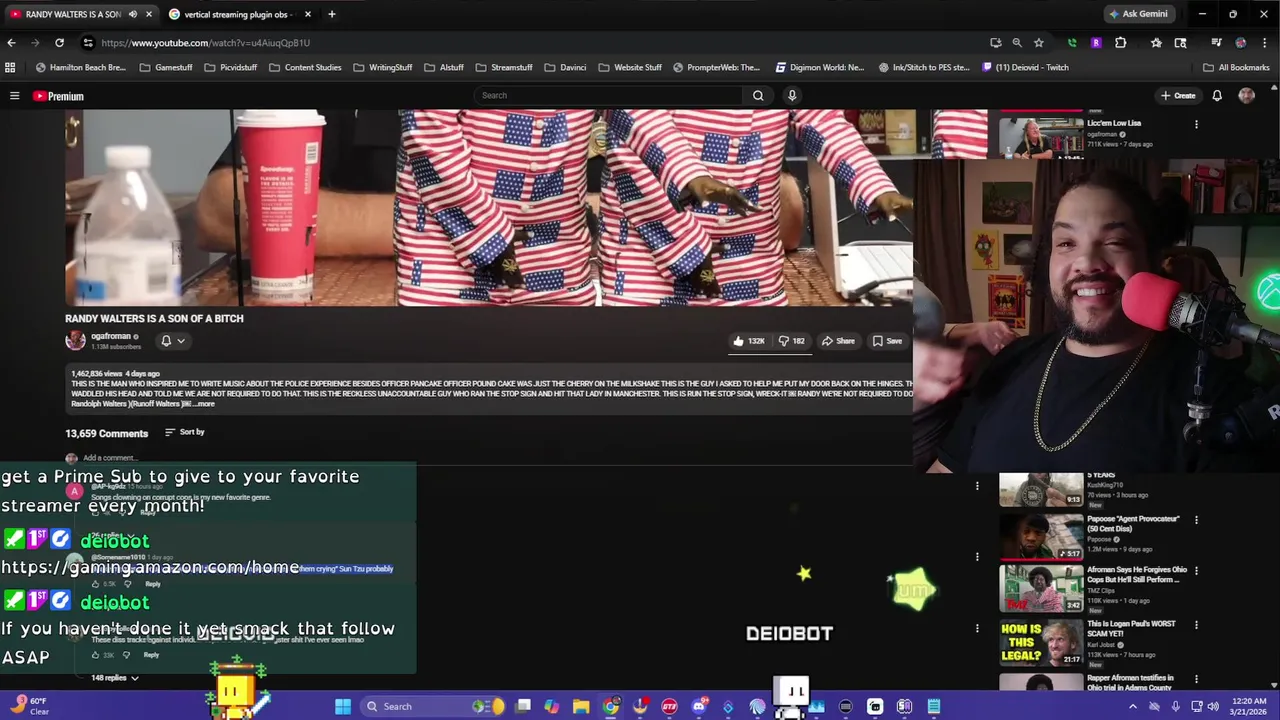This screenshot has height=720, width=1280.
Task: Click the Ask Gemini button
Action: (1138, 14)
